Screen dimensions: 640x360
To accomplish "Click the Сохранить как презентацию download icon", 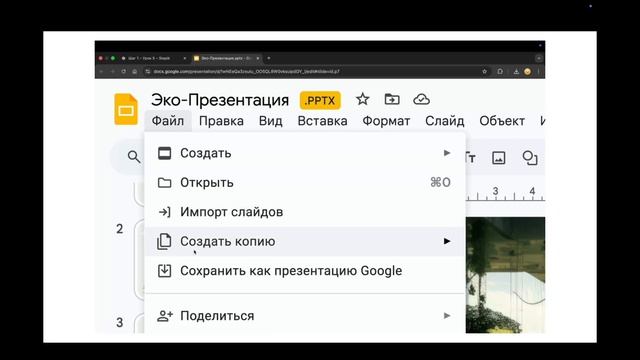I will (x=164, y=271).
